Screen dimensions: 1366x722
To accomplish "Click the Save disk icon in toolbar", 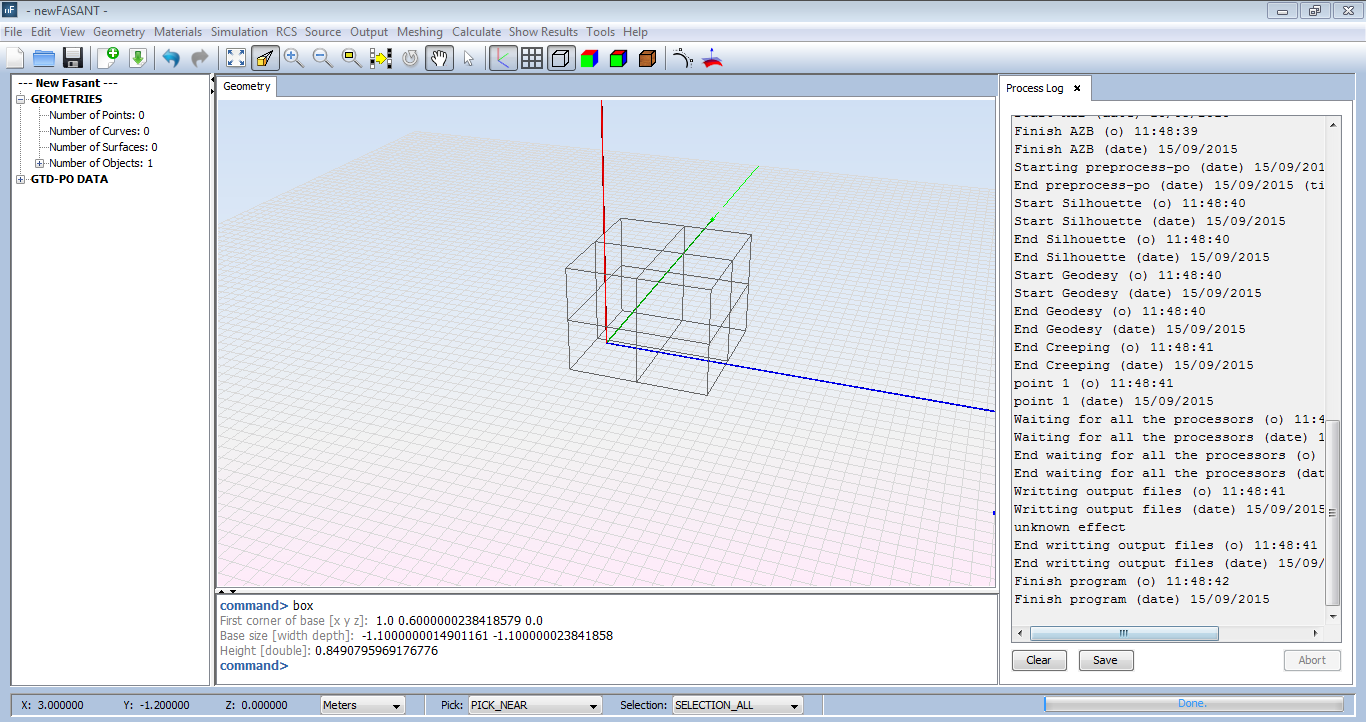I will pyautogui.click(x=72, y=58).
